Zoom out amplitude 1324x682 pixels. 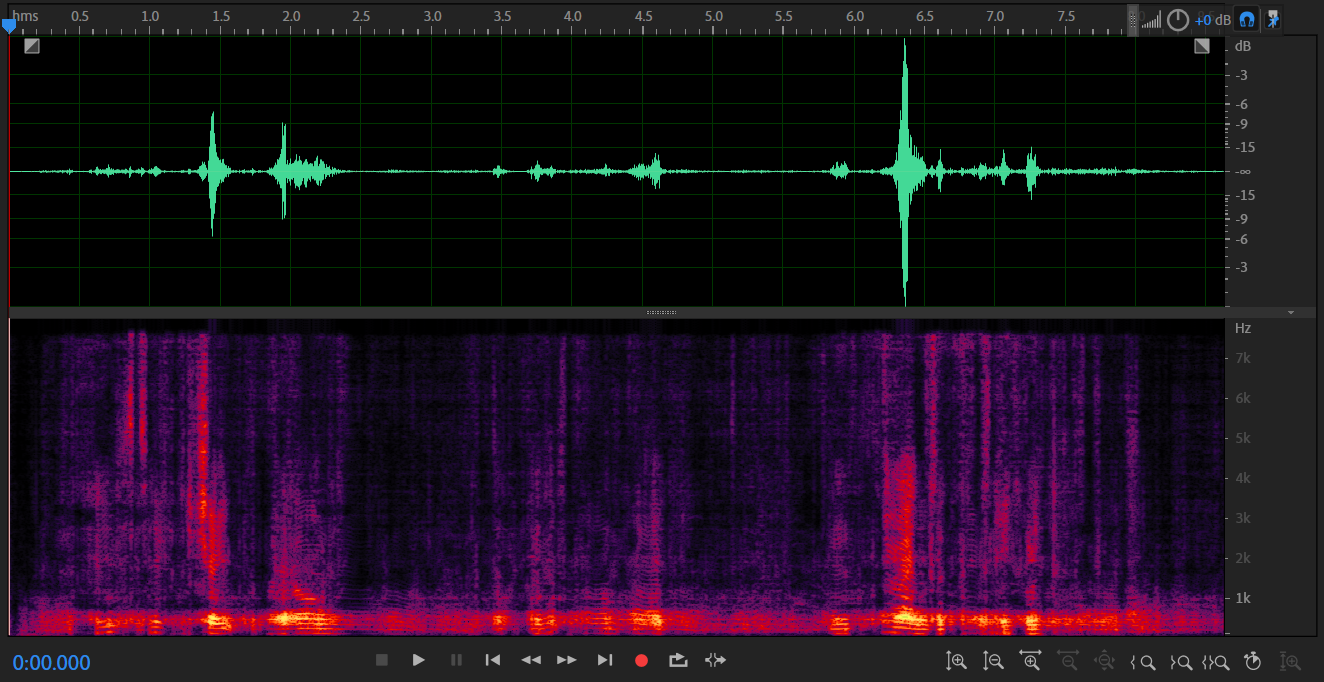click(x=993, y=661)
